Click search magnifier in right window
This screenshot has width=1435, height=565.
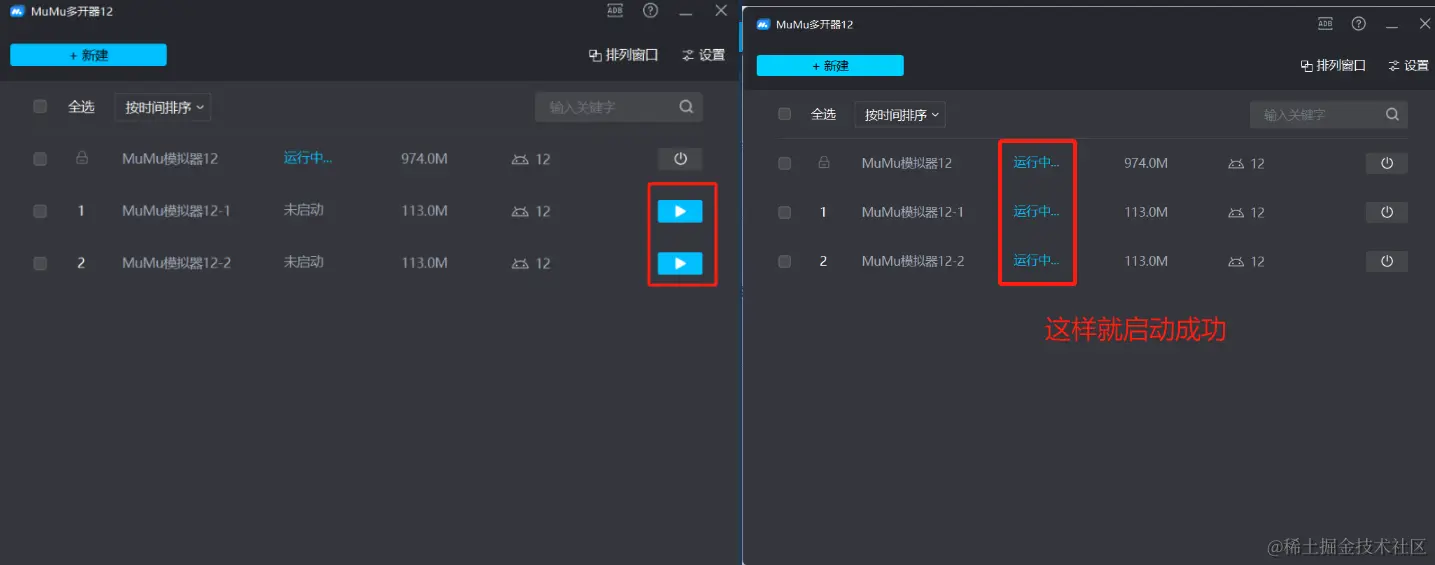[1392, 114]
